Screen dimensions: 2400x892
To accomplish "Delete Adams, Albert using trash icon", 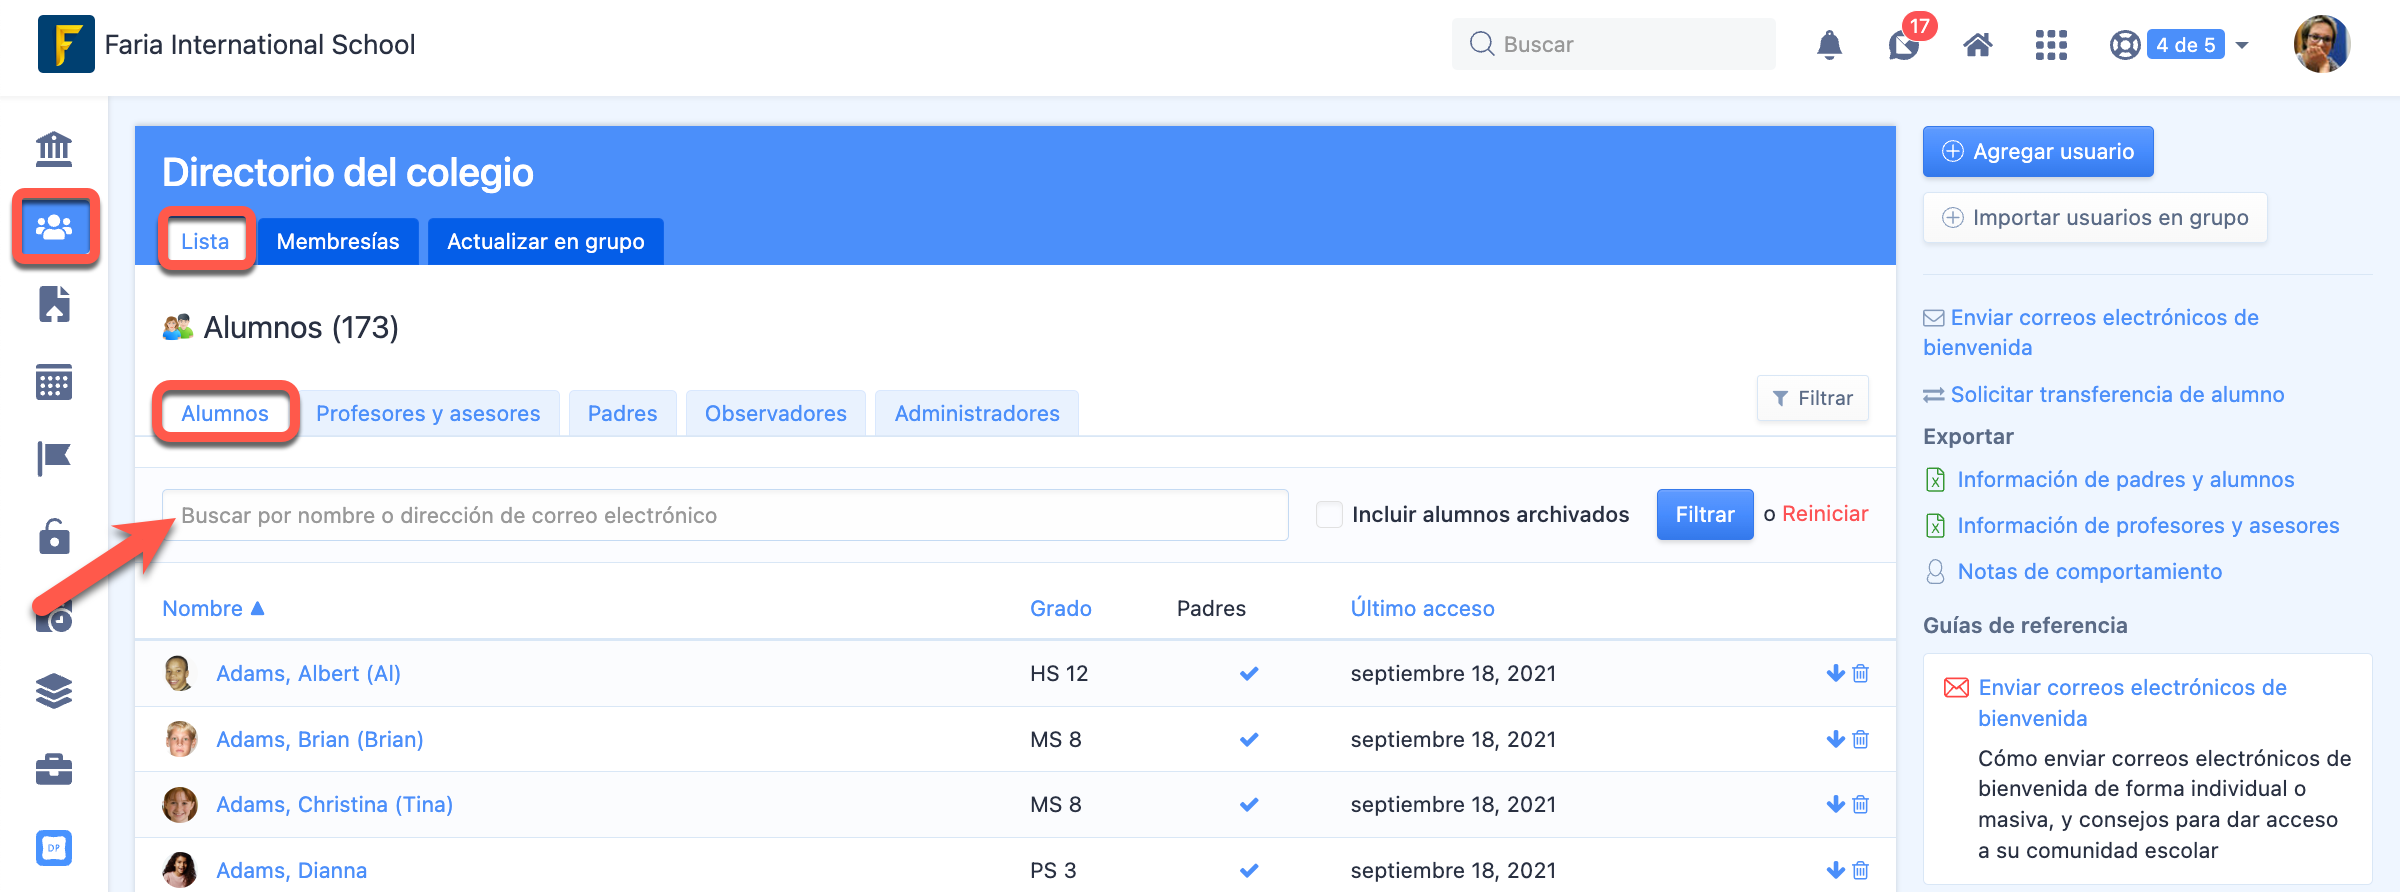I will [1861, 674].
